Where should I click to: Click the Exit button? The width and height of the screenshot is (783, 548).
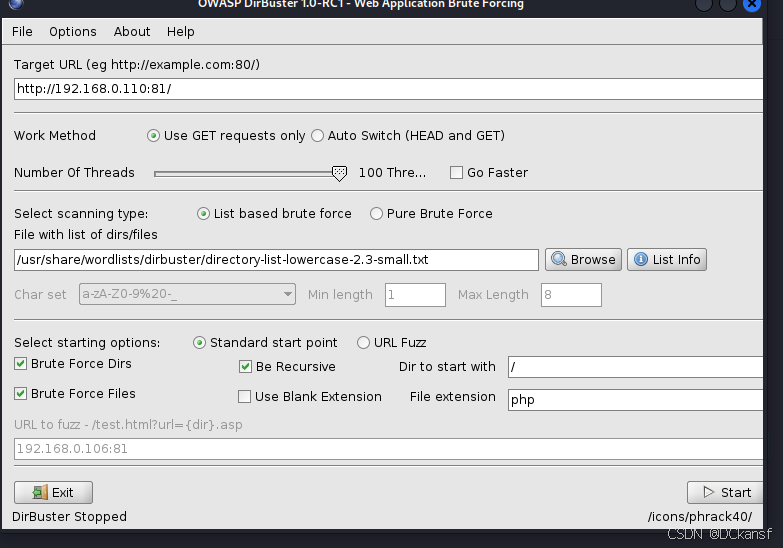53,493
